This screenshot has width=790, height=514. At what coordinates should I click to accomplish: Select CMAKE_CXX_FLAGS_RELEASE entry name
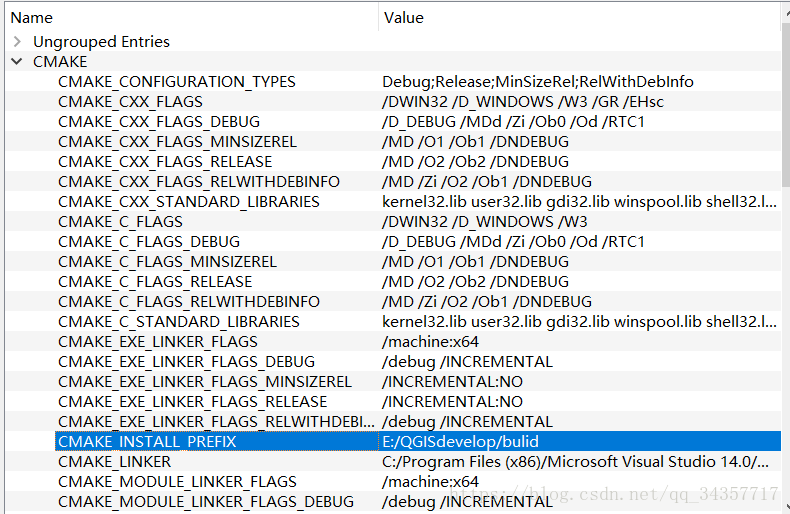point(165,162)
